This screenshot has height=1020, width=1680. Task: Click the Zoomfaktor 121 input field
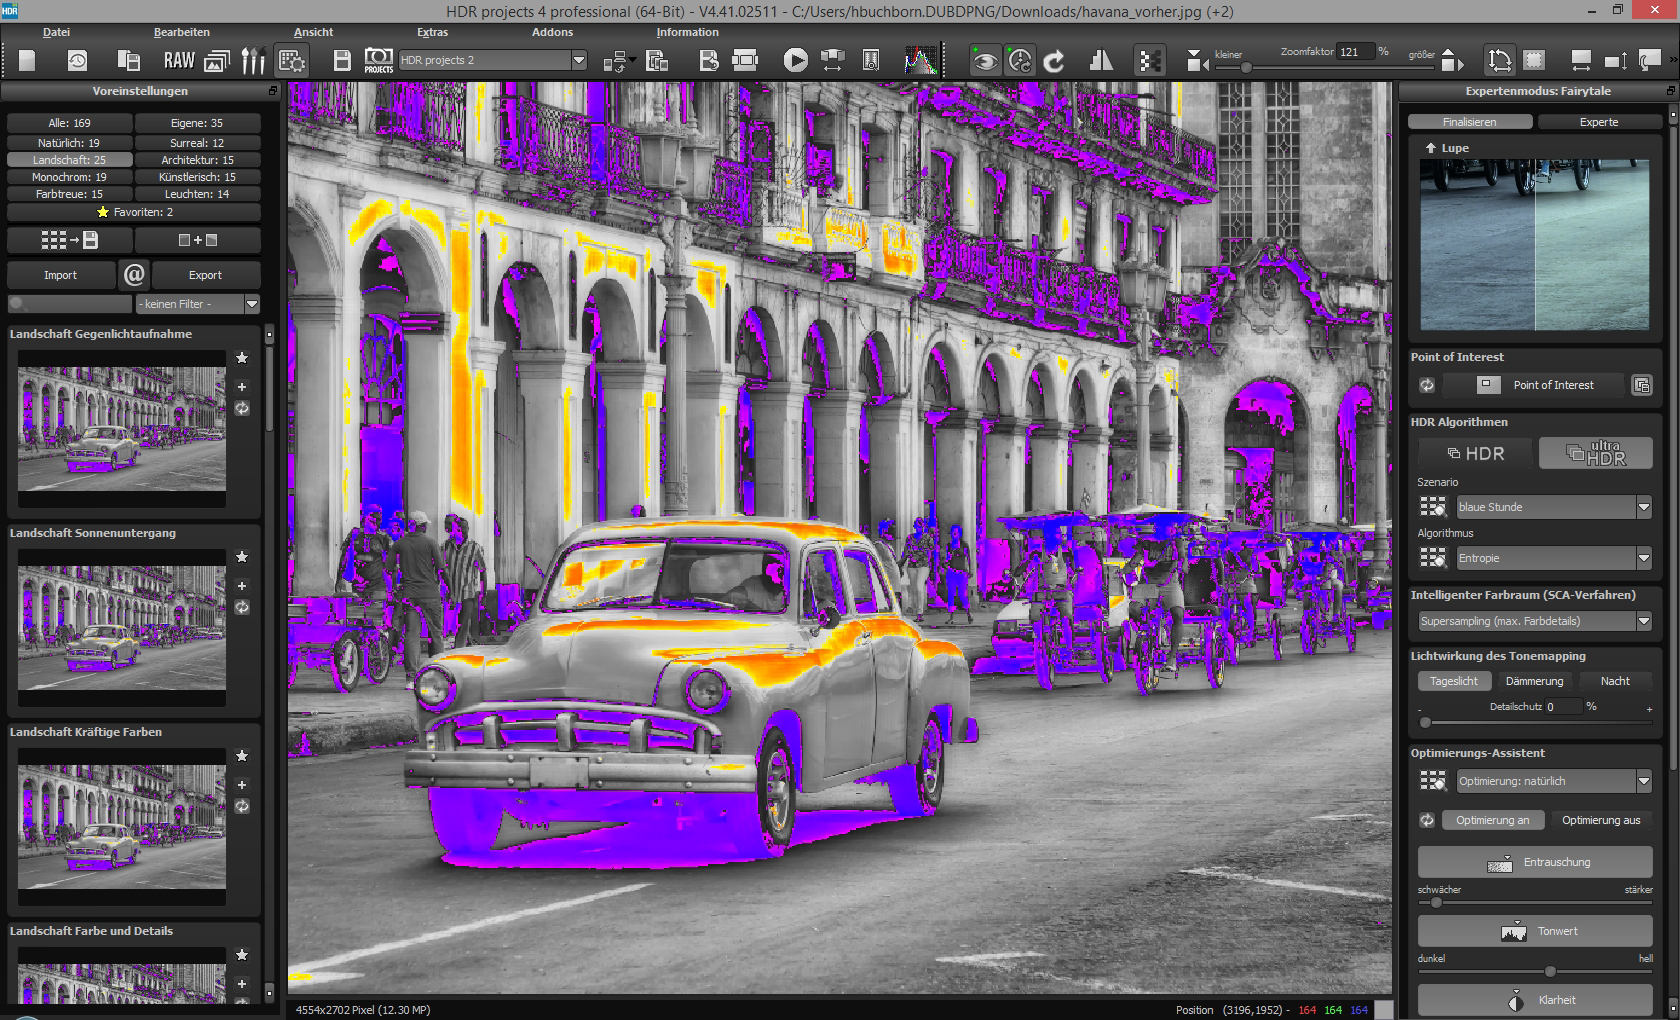[1355, 52]
